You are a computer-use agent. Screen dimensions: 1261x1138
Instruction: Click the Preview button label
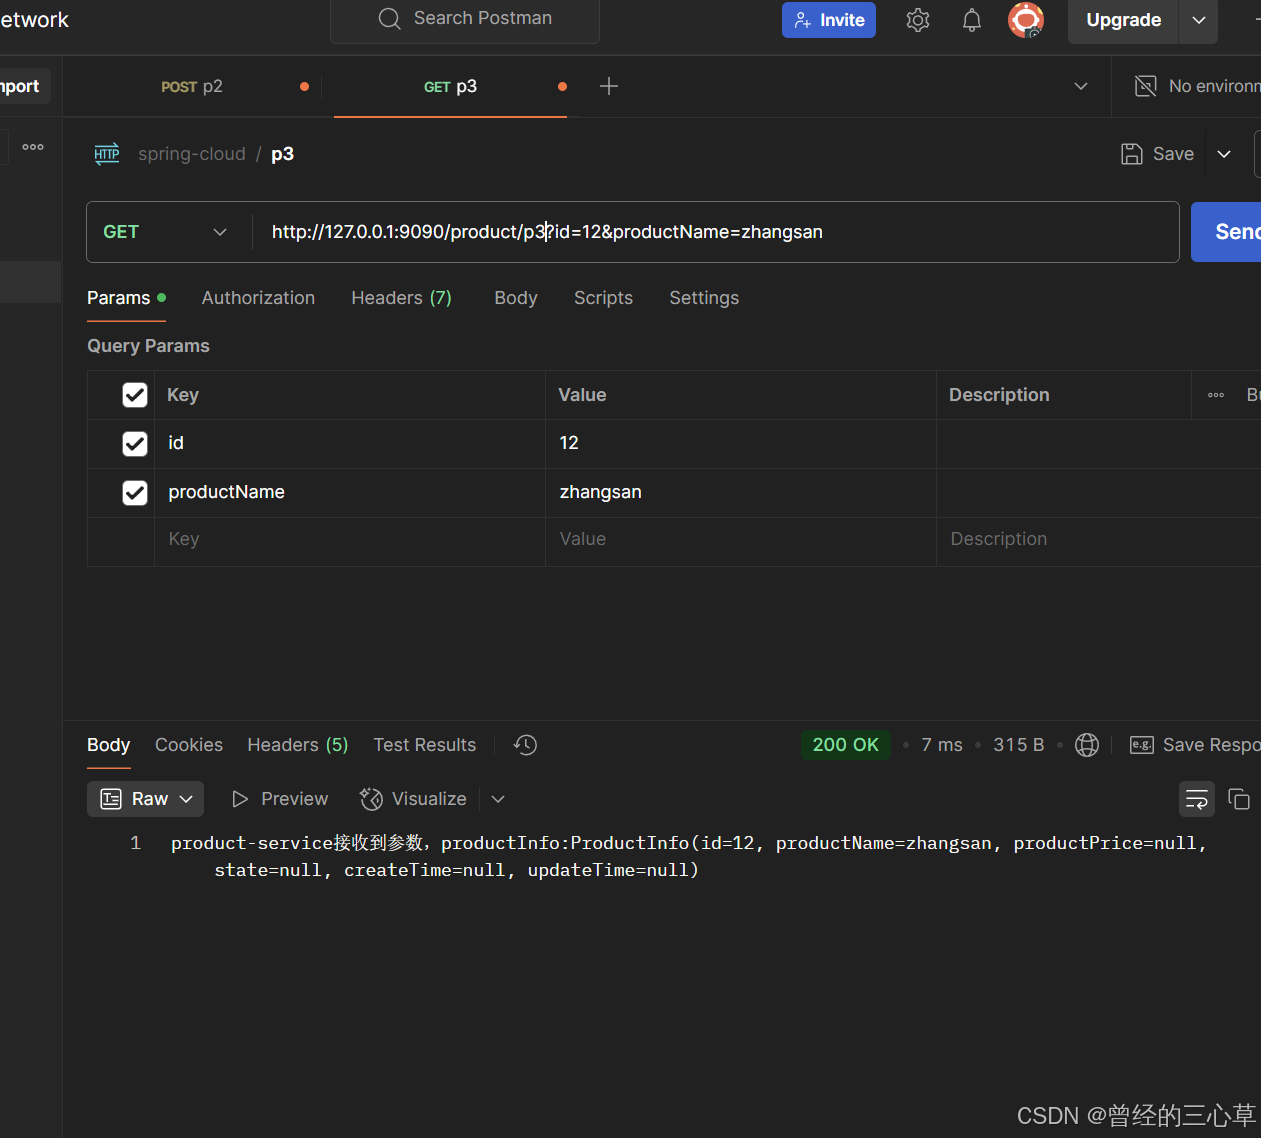pos(294,799)
